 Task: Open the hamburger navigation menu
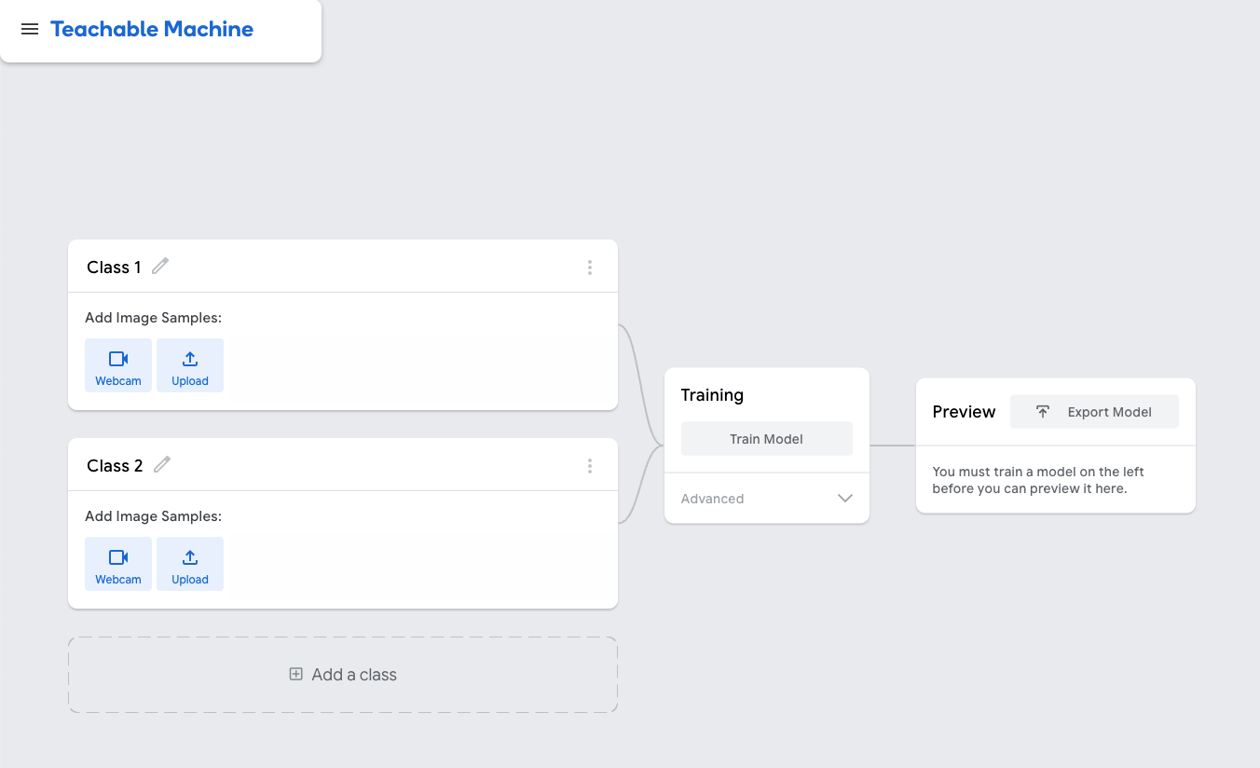(x=30, y=29)
